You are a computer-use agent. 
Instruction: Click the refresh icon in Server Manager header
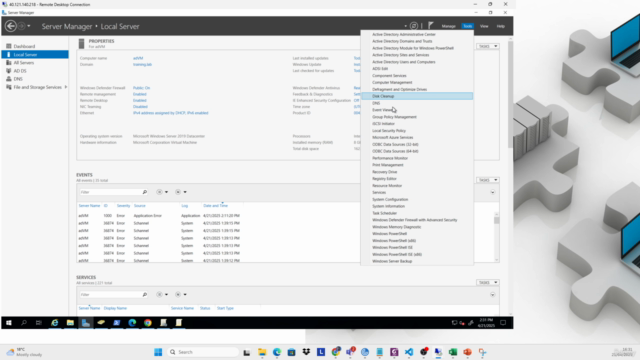(x=413, y=26)
